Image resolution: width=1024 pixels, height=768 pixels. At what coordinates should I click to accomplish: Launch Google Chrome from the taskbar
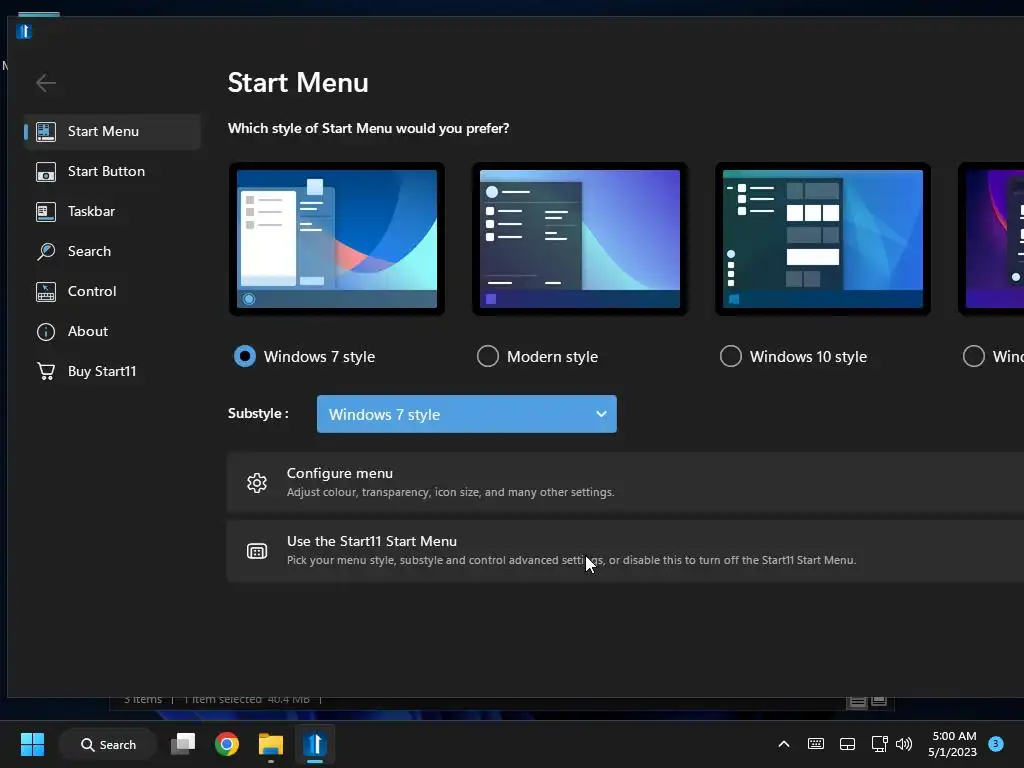pos(227,744)
